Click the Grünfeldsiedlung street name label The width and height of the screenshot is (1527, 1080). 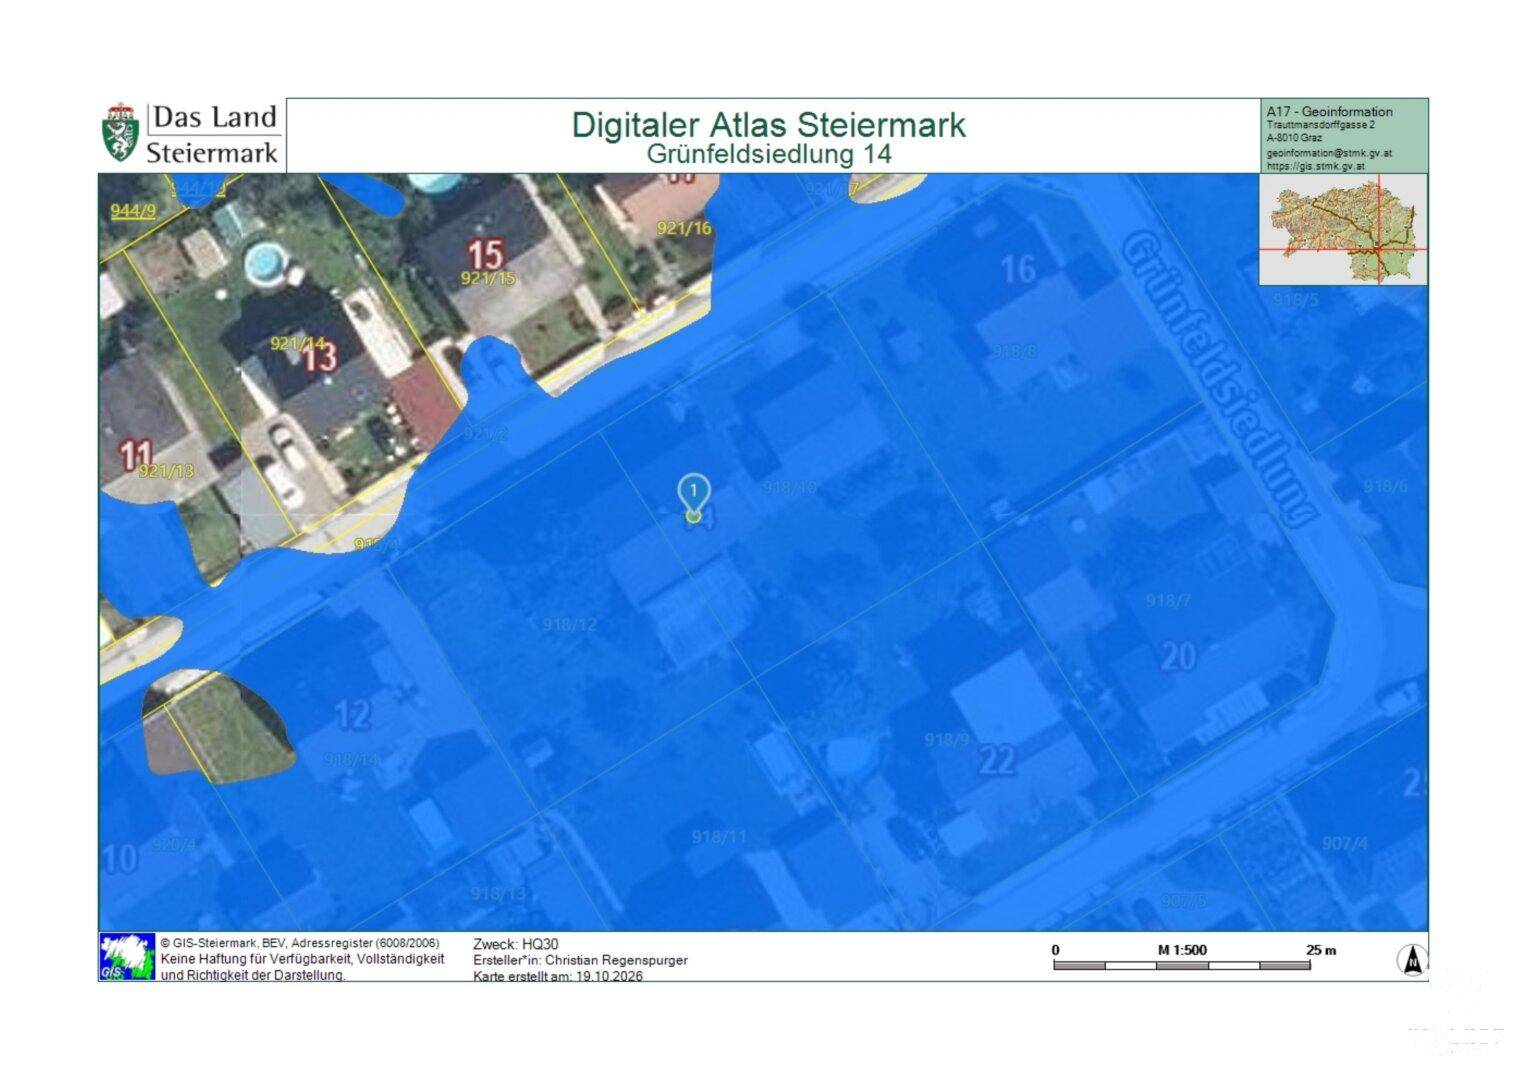coord(1218,379)
